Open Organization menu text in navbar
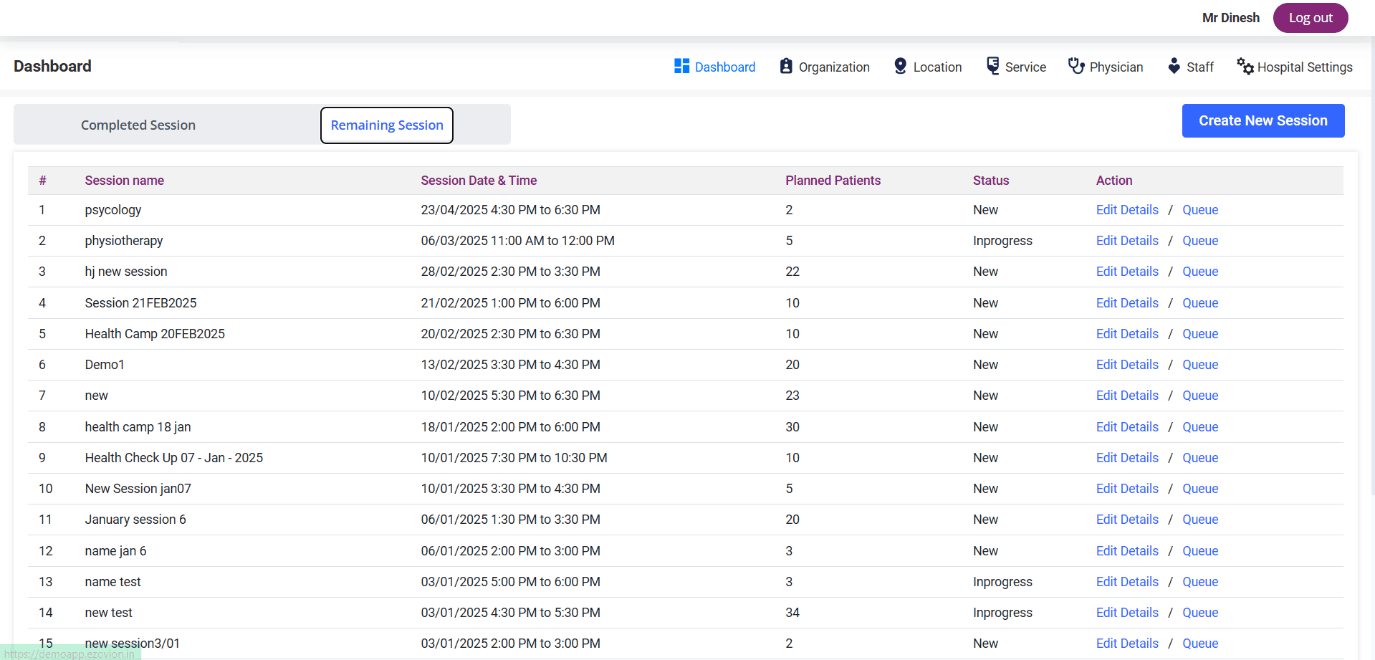This screenshot has width=1375, height=660. click(834, 67)
